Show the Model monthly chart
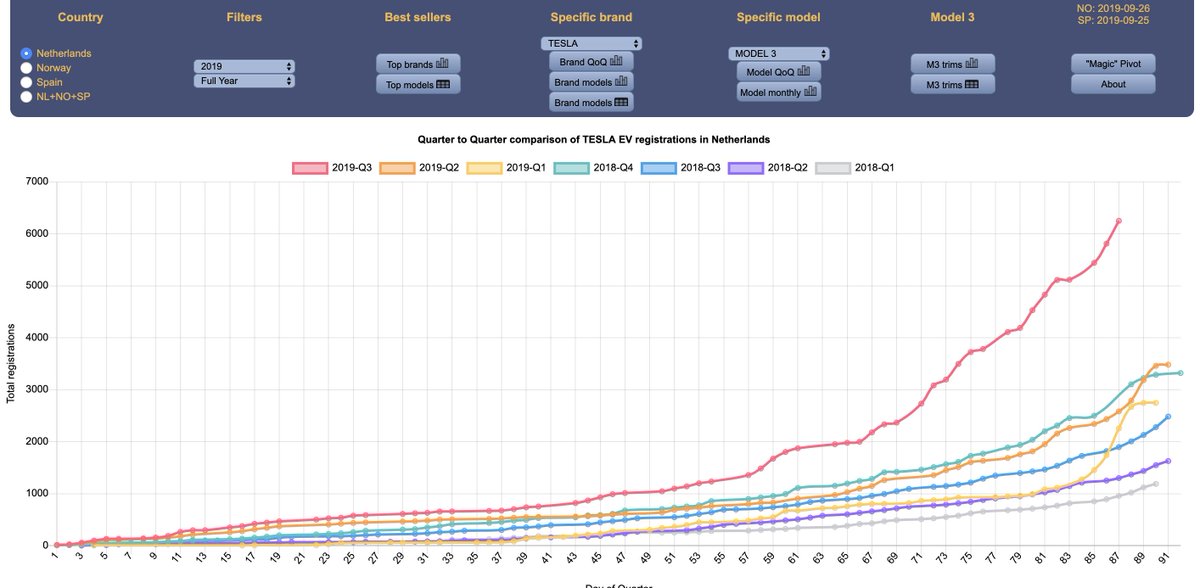1200x588 pixels. tap(779, 92)
